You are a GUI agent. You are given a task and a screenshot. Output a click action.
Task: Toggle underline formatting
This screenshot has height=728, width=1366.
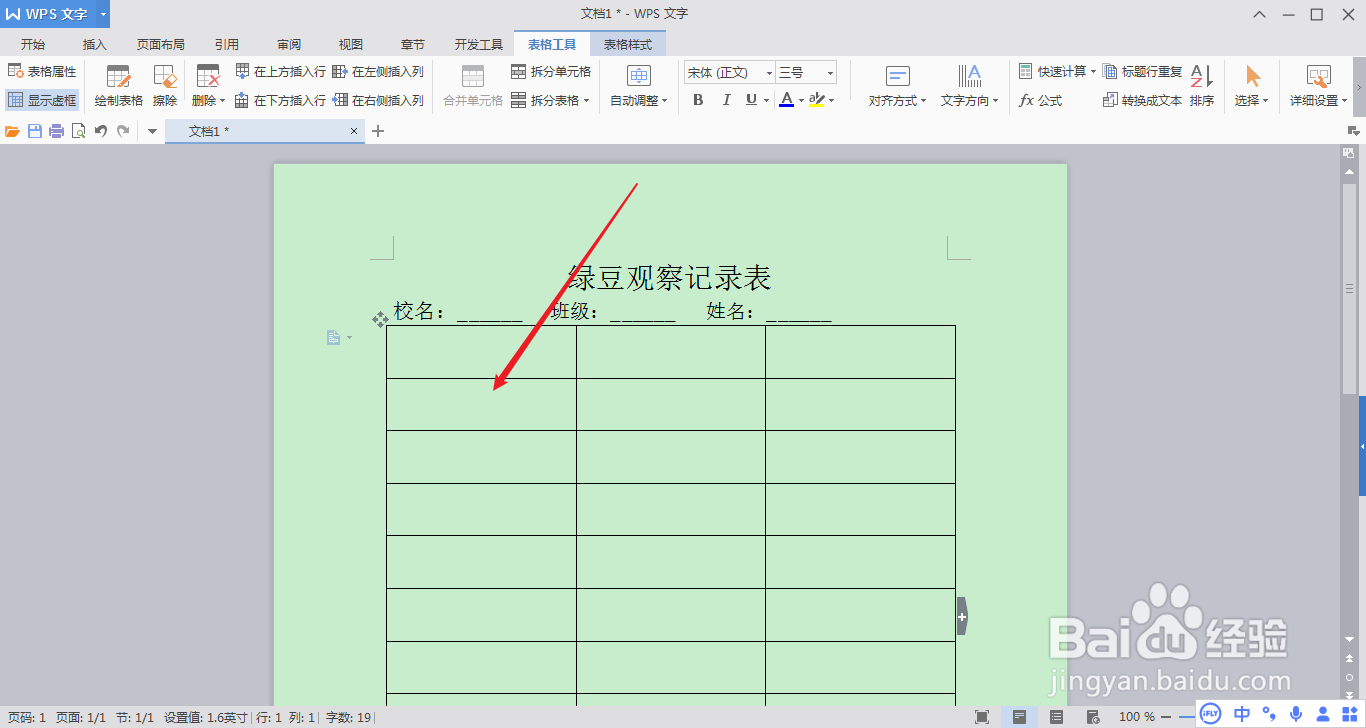click(x=751, y=100)
